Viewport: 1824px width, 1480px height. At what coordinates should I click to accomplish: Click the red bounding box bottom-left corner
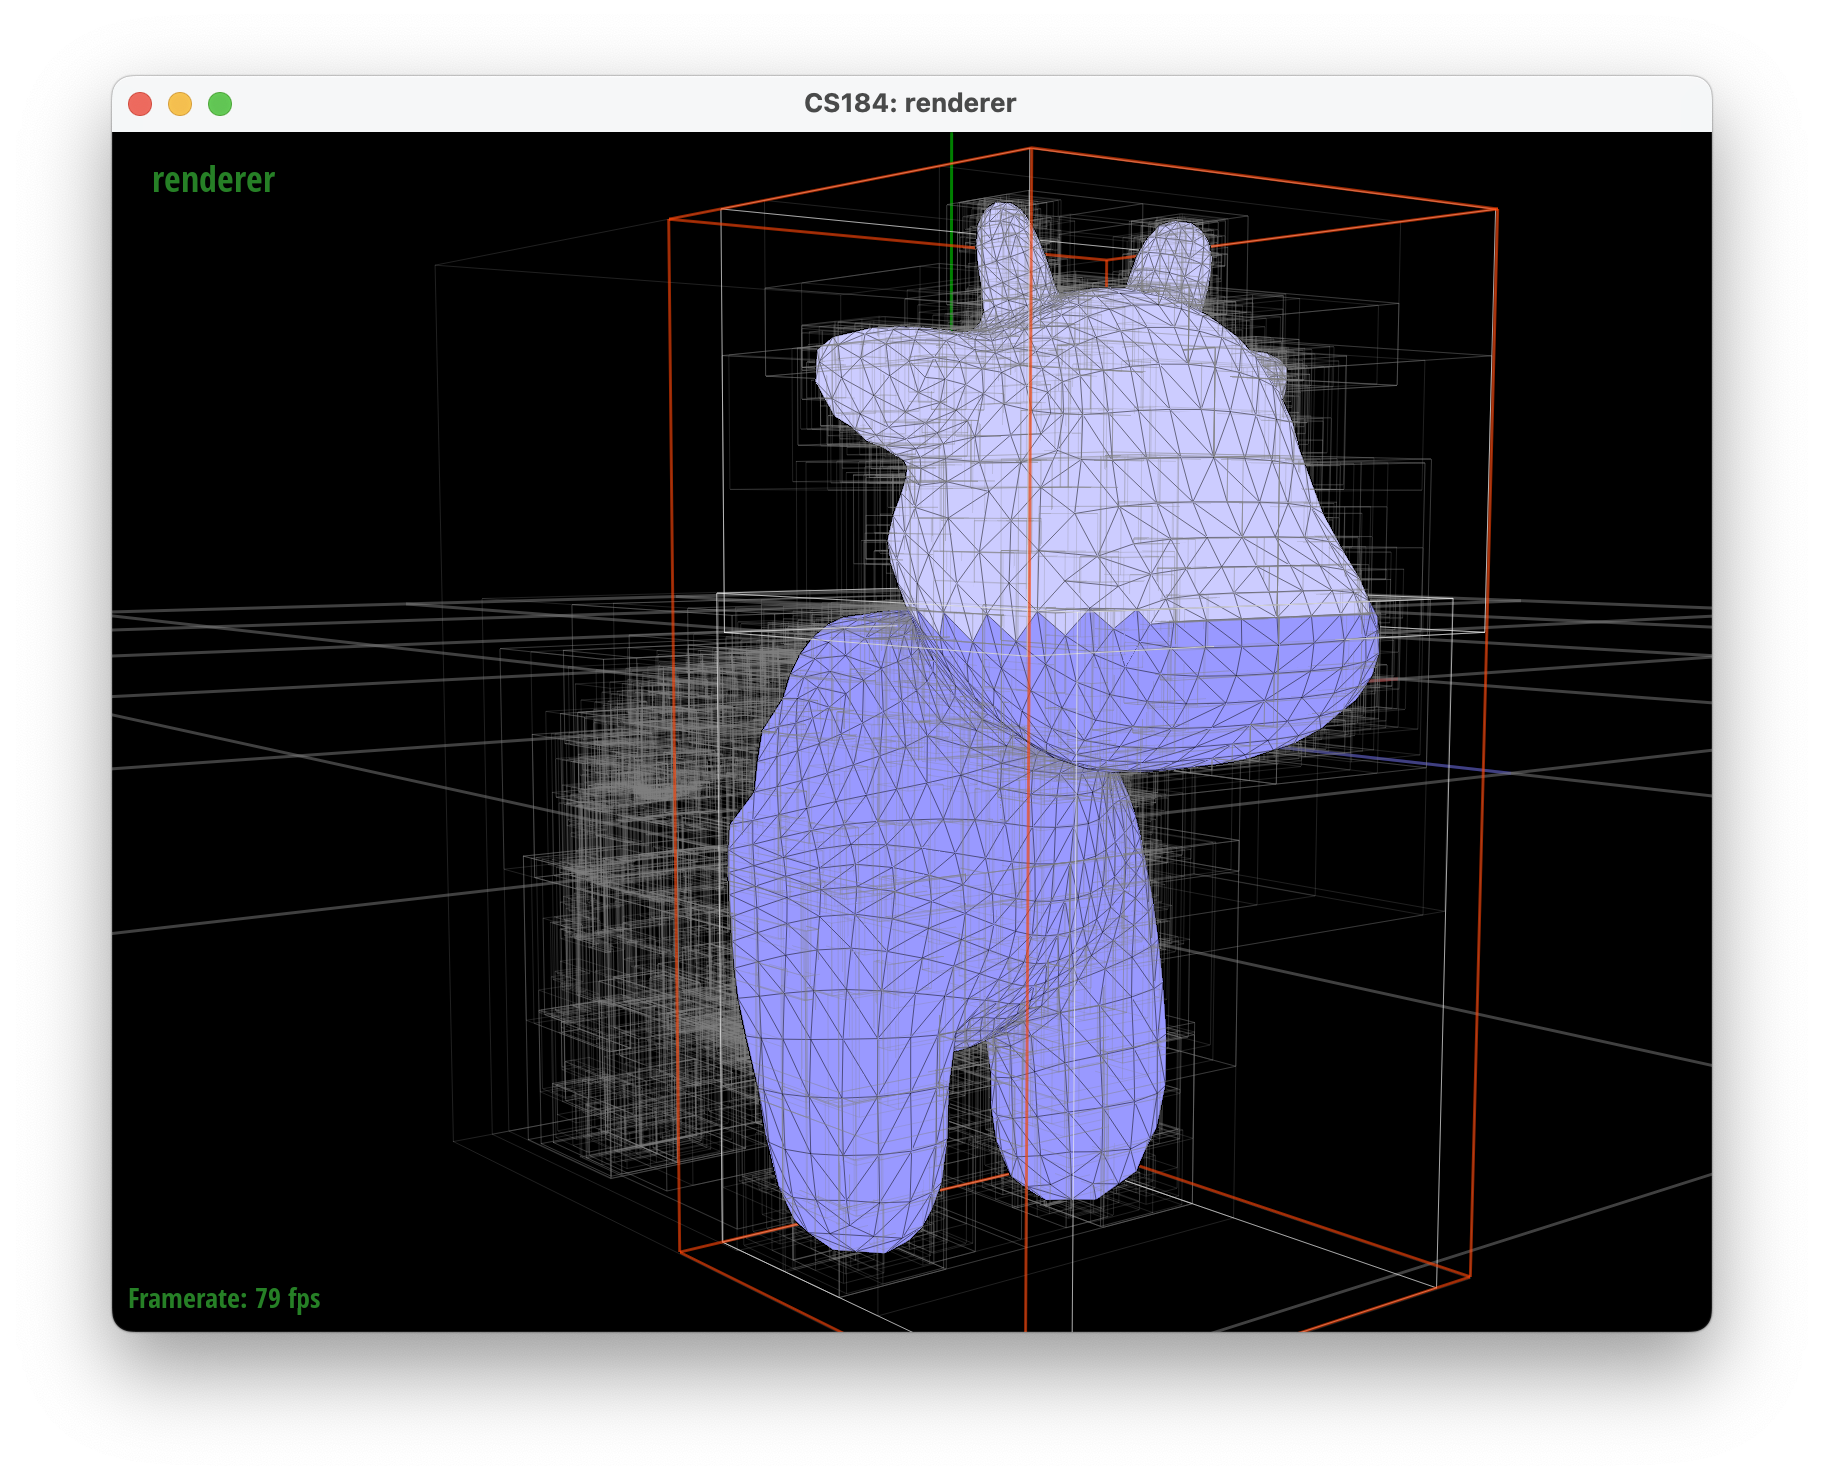[x=680, y=1251]
